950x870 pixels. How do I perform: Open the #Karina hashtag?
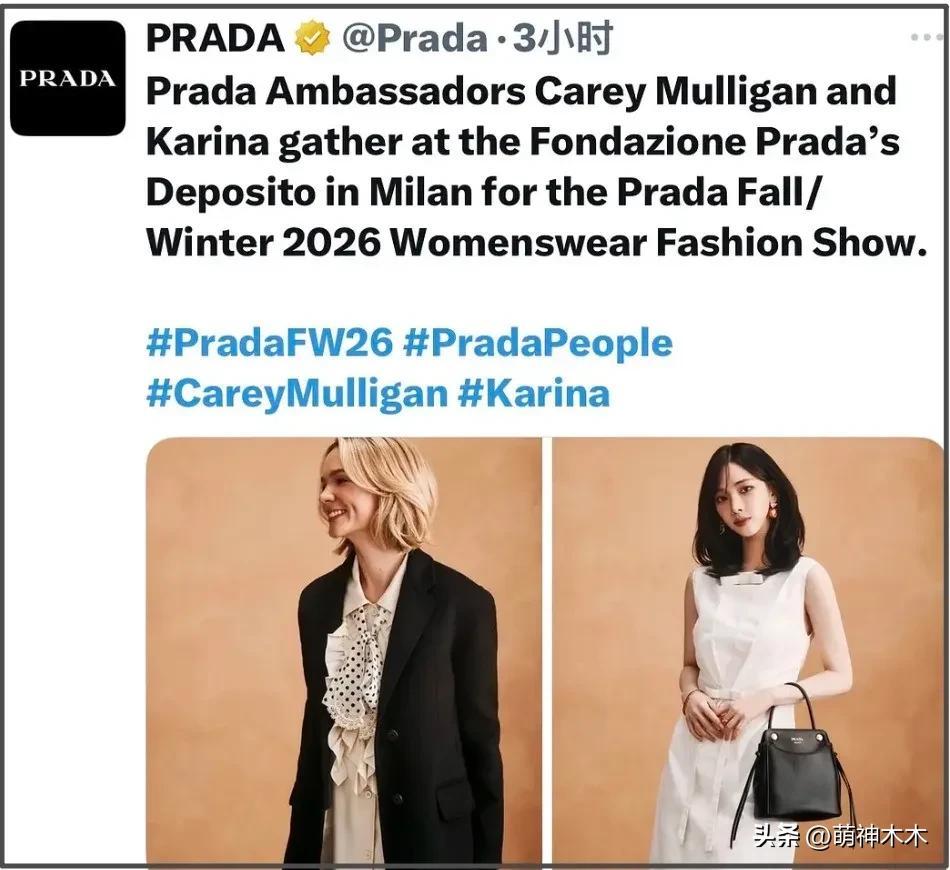tap(533, 394)
